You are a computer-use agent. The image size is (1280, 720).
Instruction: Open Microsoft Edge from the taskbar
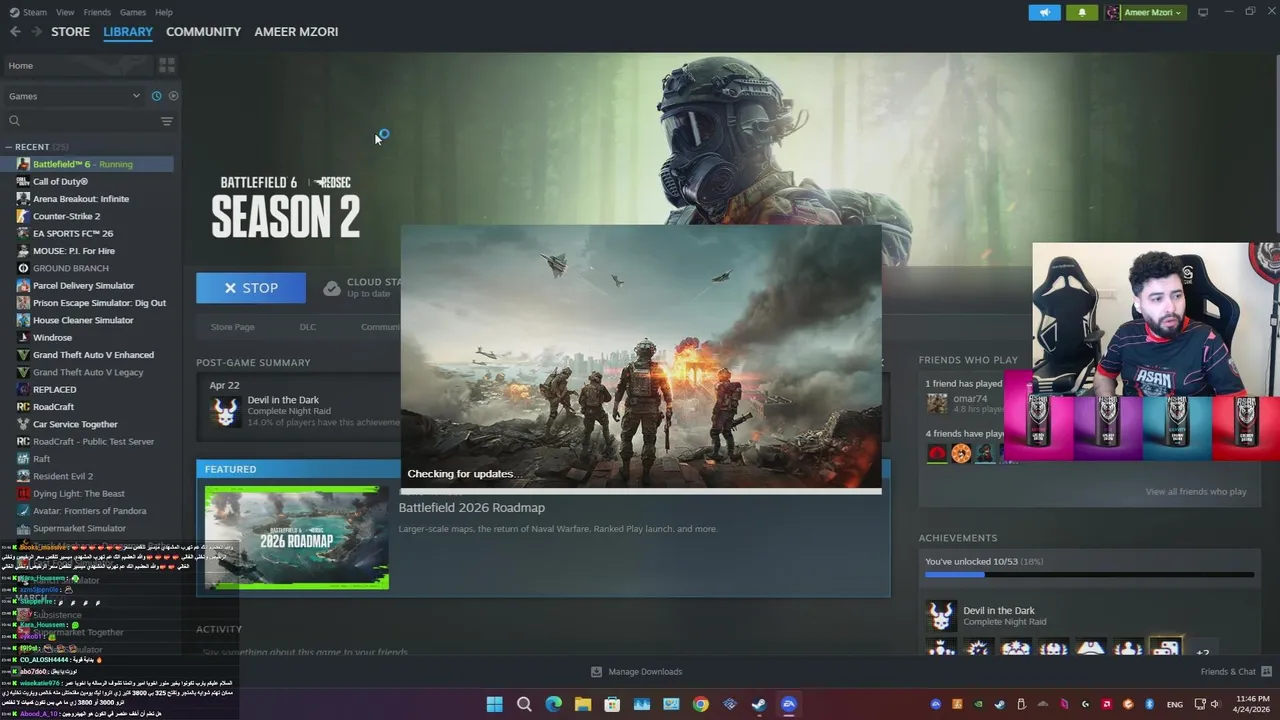(553, 704)
